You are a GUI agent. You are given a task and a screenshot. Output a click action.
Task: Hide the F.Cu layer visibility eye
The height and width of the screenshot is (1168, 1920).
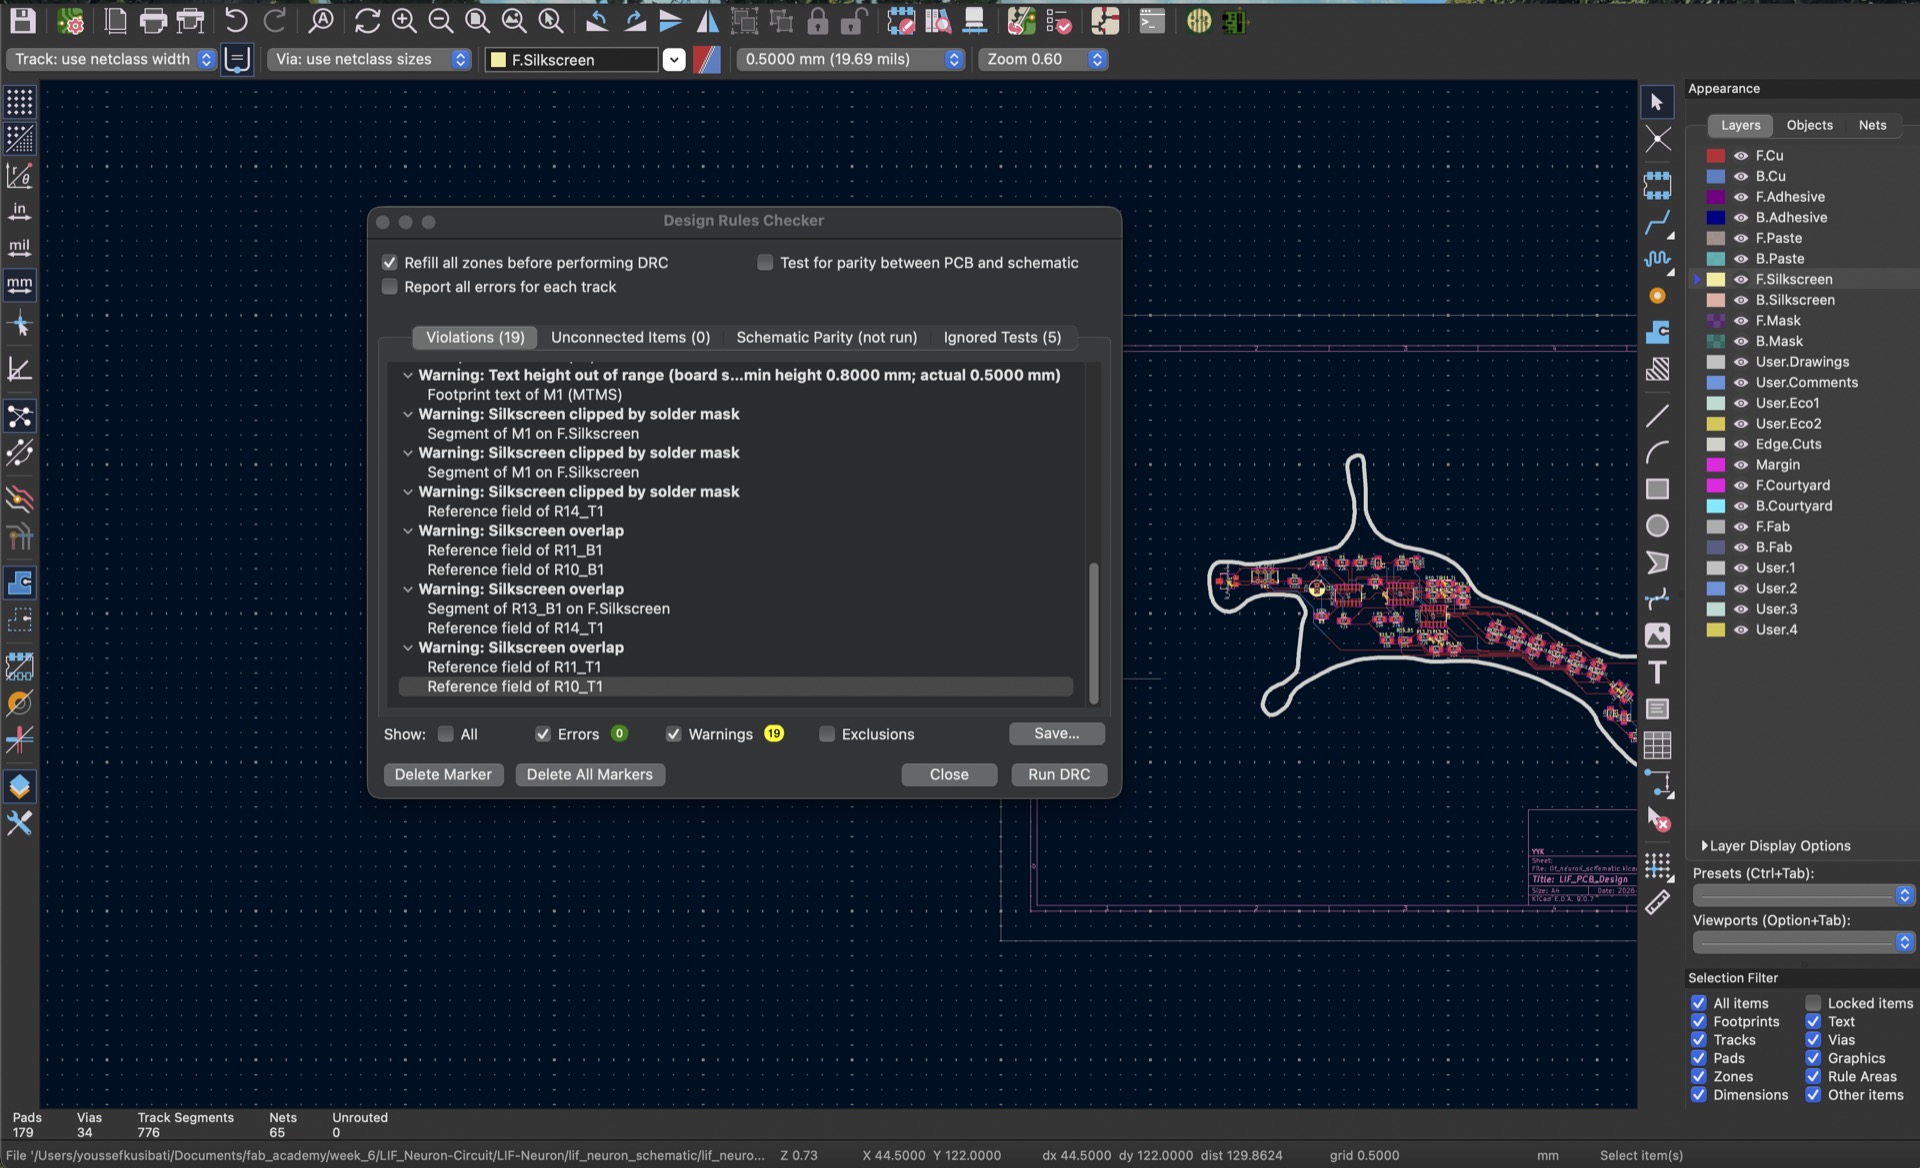(x=1741, y=155)
